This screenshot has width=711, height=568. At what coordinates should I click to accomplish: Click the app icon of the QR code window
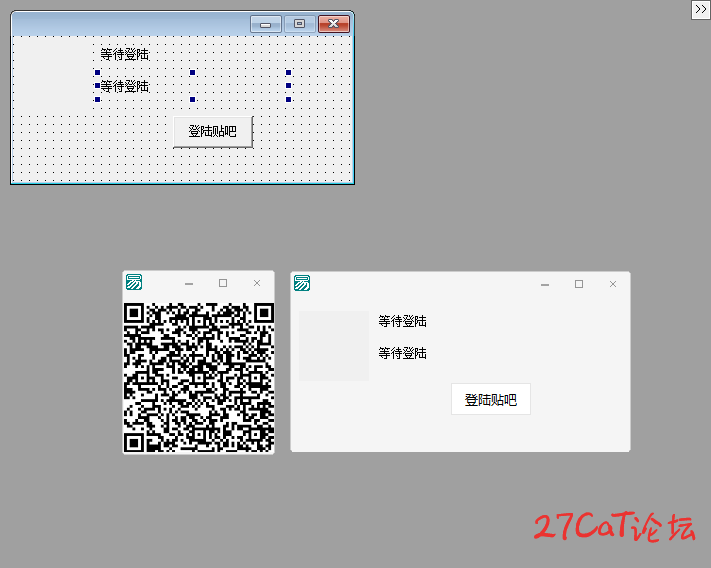(x=134, y=282)
